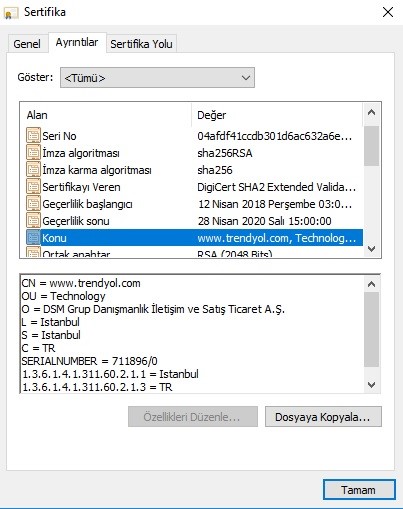
Task: Click the field list scroll-down arrow
Action: click(371, 249)
